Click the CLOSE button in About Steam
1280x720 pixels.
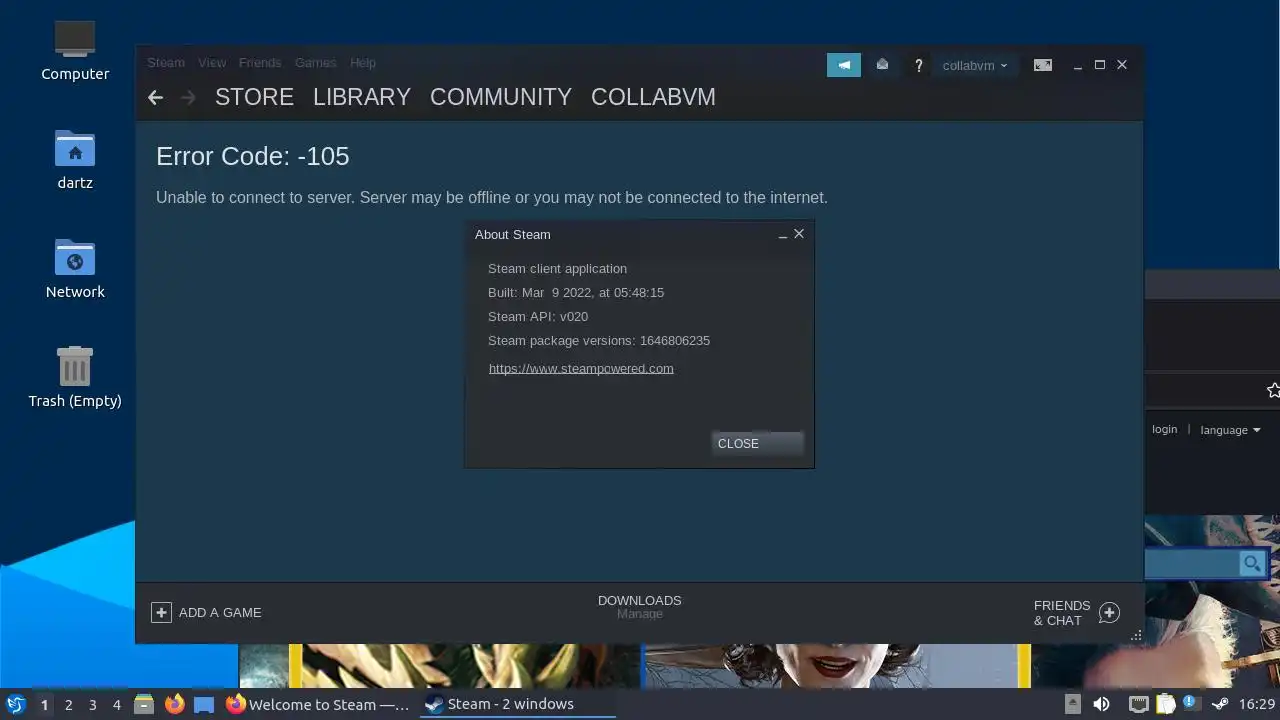click(757, 444)
